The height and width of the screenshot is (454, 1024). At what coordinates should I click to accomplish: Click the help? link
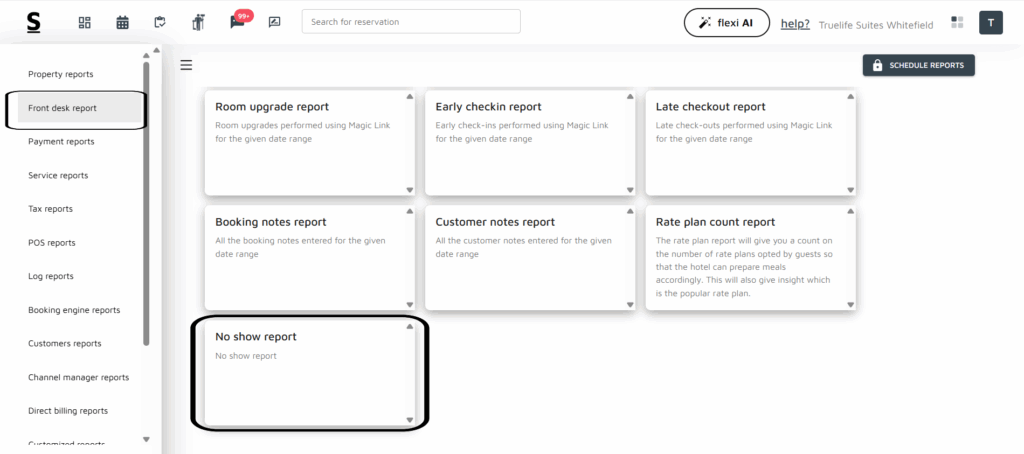[795, 24]
